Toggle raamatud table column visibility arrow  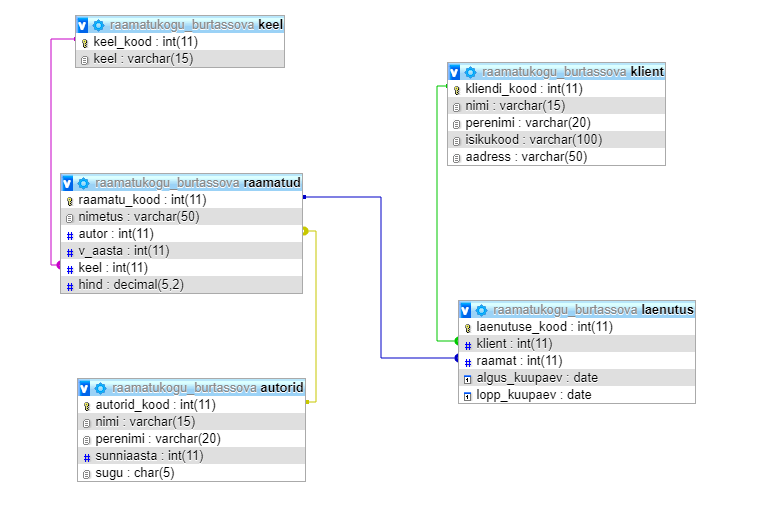pos(68,183)
